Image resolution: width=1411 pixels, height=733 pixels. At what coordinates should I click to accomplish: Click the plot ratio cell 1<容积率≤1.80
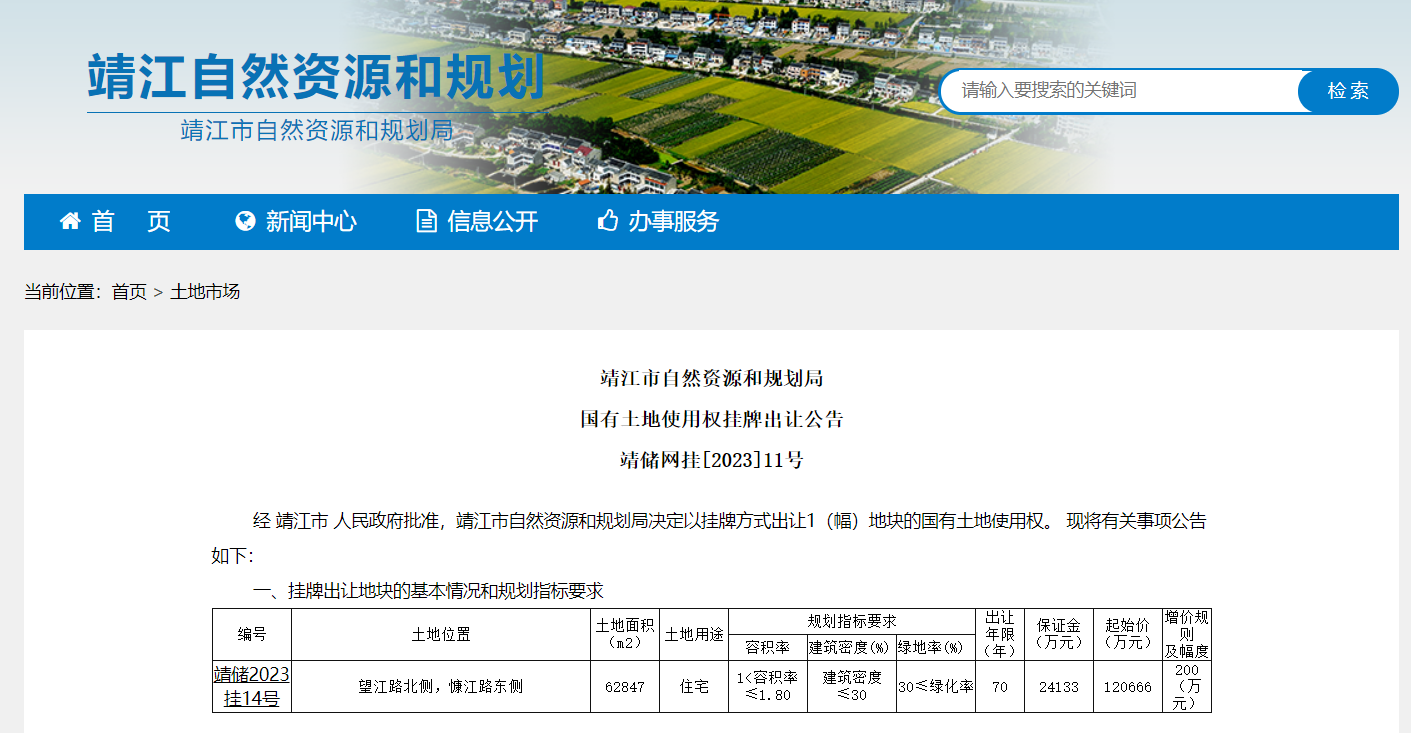point(767,687)
